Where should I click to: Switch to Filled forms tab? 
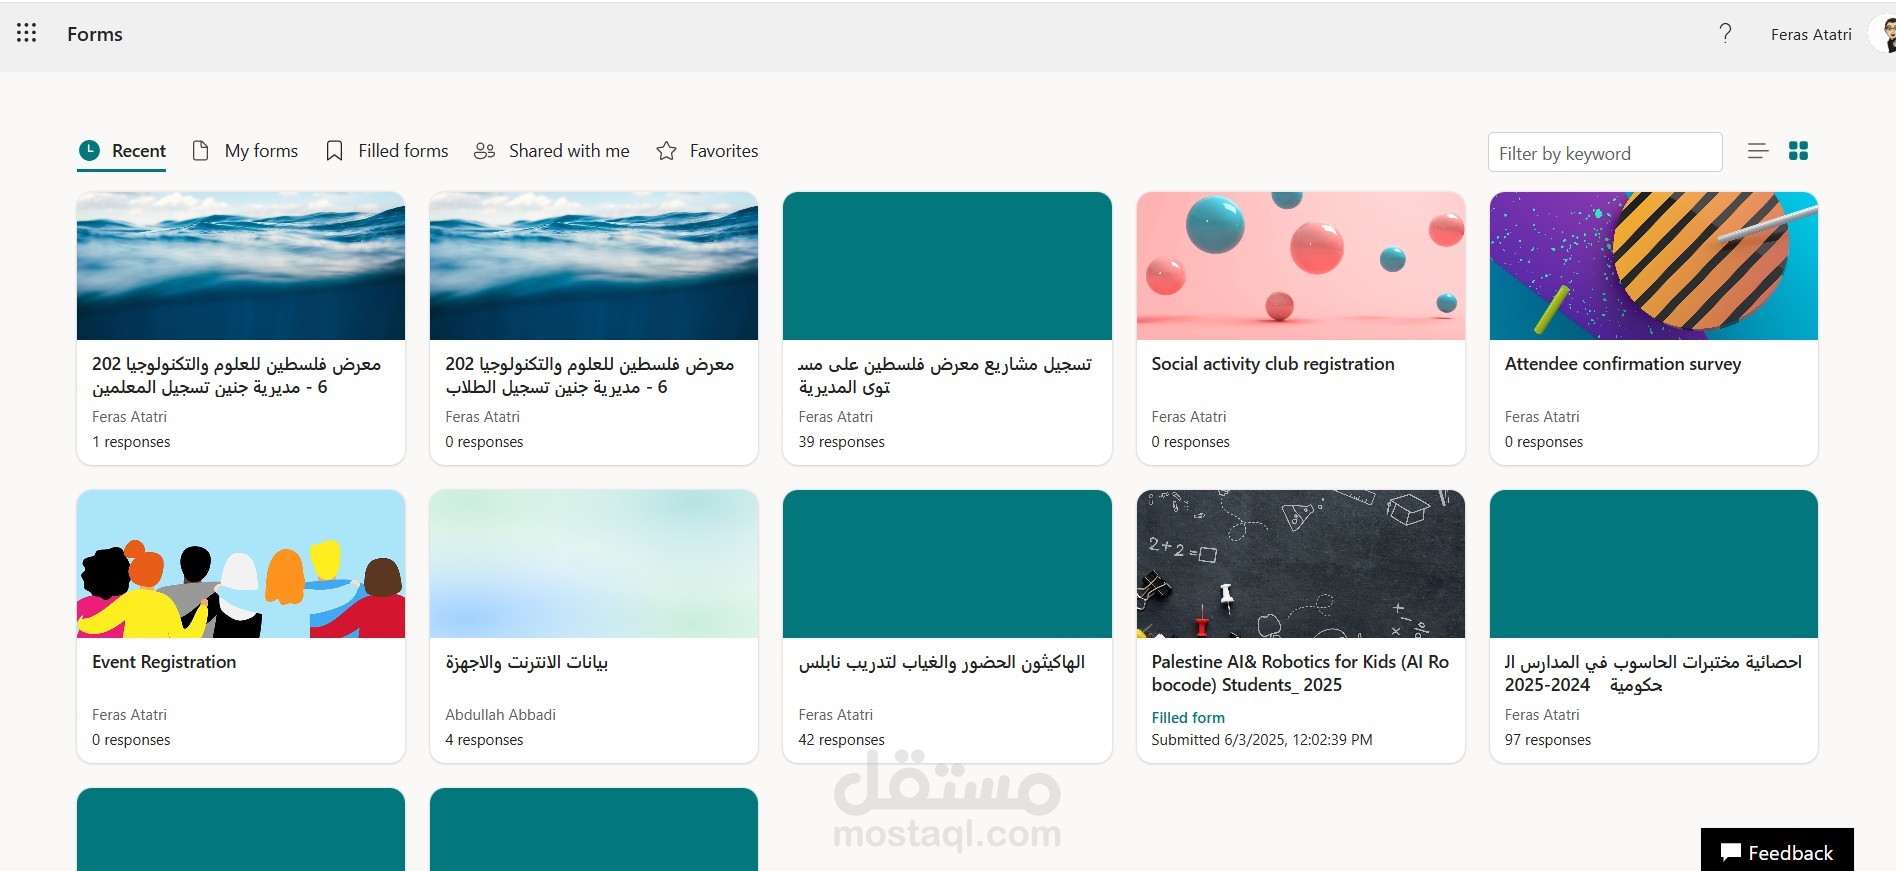[x=388, y=151]
